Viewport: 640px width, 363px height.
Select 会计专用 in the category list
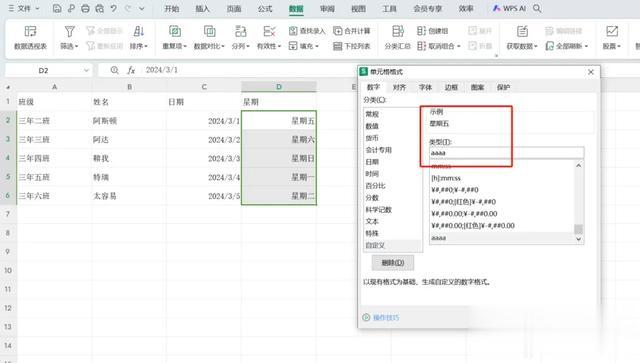coord(393,150)
